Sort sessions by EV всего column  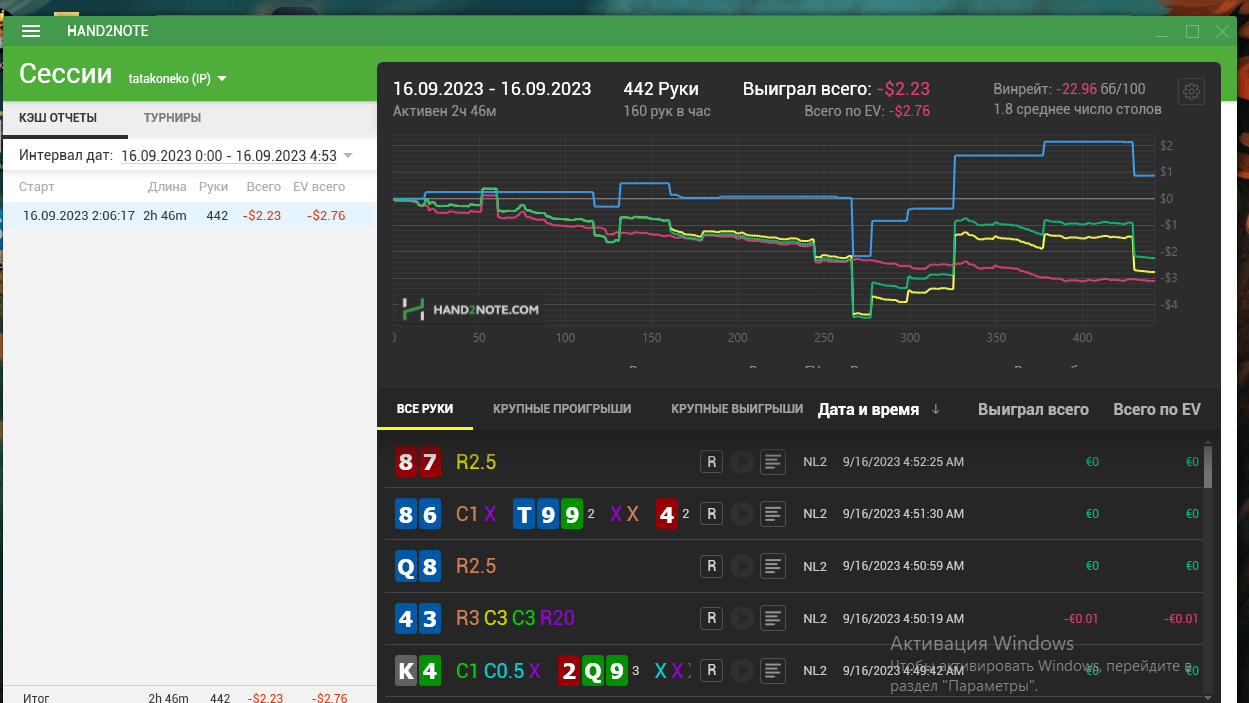319,187
